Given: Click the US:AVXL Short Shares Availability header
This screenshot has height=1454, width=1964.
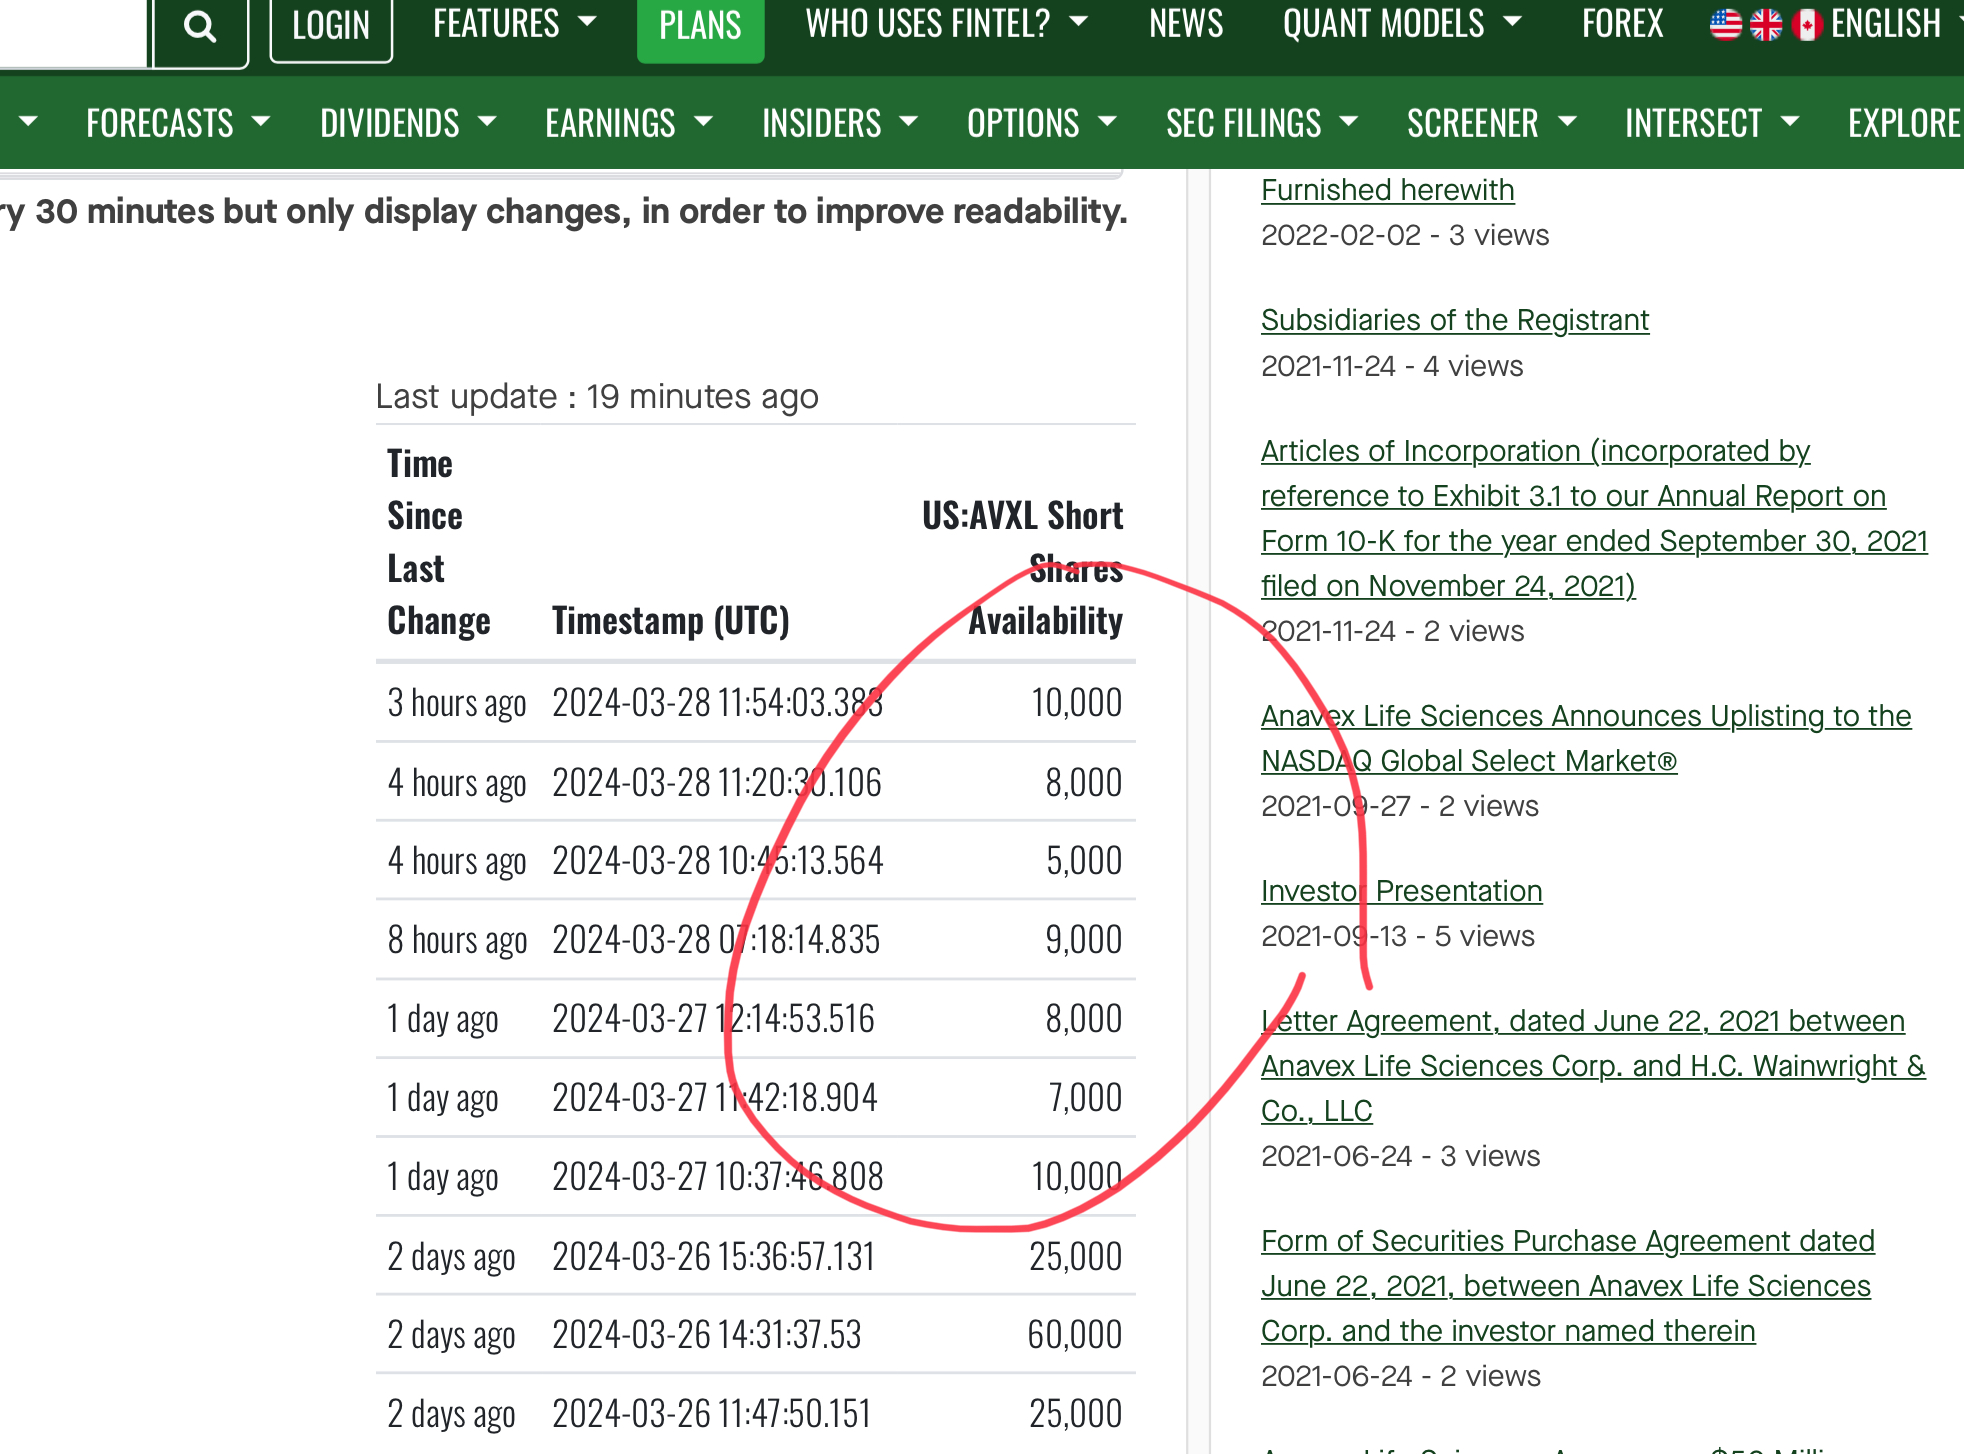Looking at the screenshot, I should point(1022,568).
